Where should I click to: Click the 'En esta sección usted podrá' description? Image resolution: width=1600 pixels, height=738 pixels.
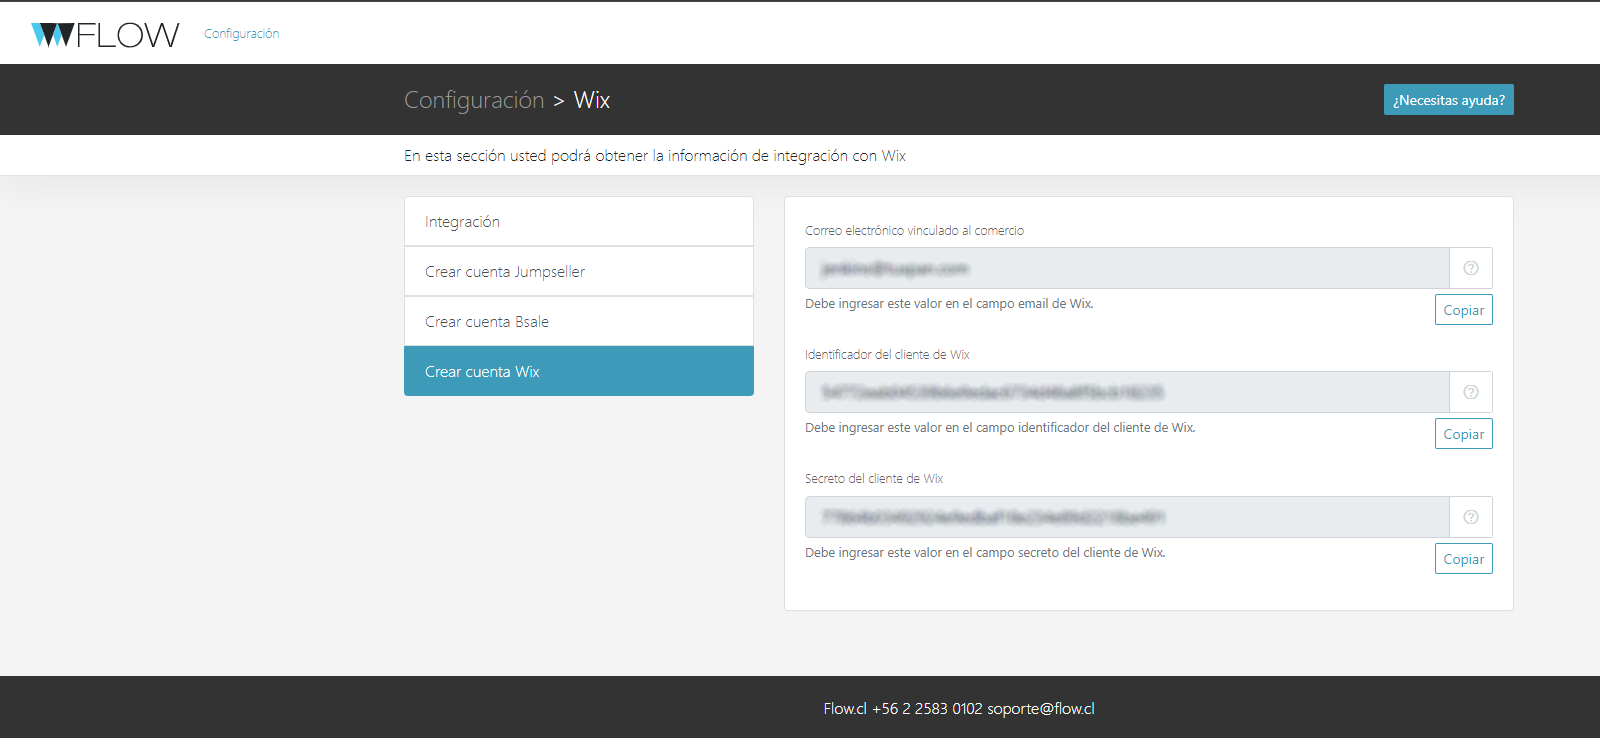[x=655, y=156]
